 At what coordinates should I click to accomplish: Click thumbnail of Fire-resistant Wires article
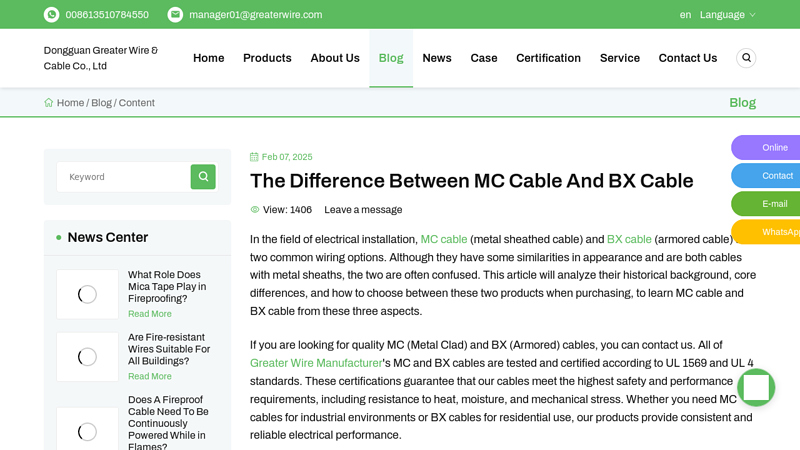tap(87, 357)
